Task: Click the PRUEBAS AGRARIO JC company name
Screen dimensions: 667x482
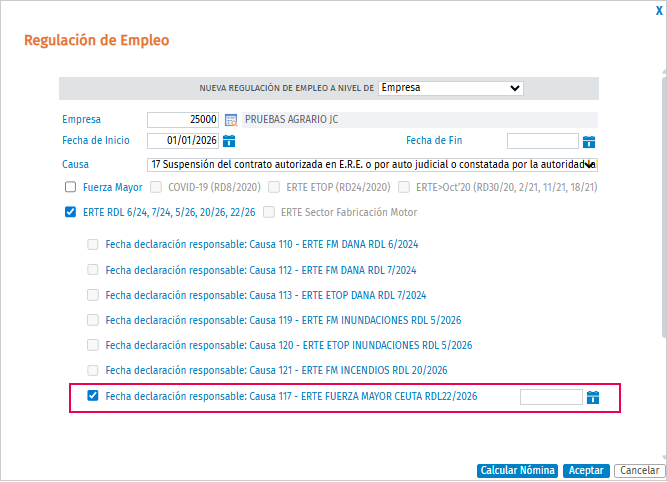Action: (292, 120)
